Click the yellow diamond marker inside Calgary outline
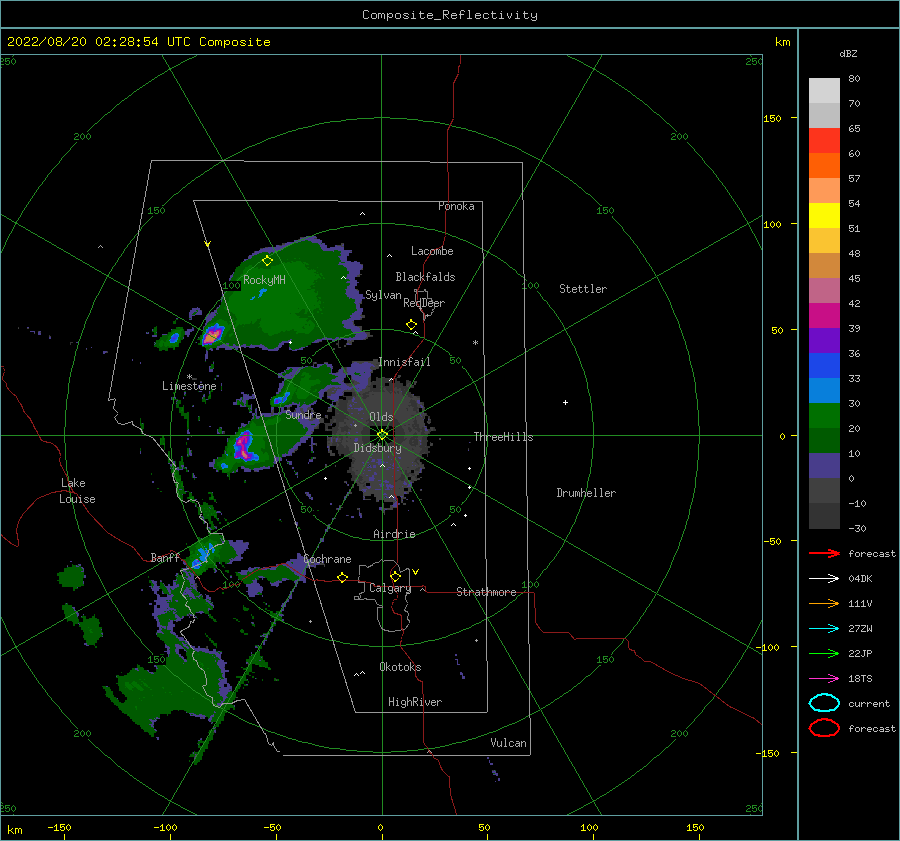The height and width of the screenshot is (841, 900). [395, 576]
